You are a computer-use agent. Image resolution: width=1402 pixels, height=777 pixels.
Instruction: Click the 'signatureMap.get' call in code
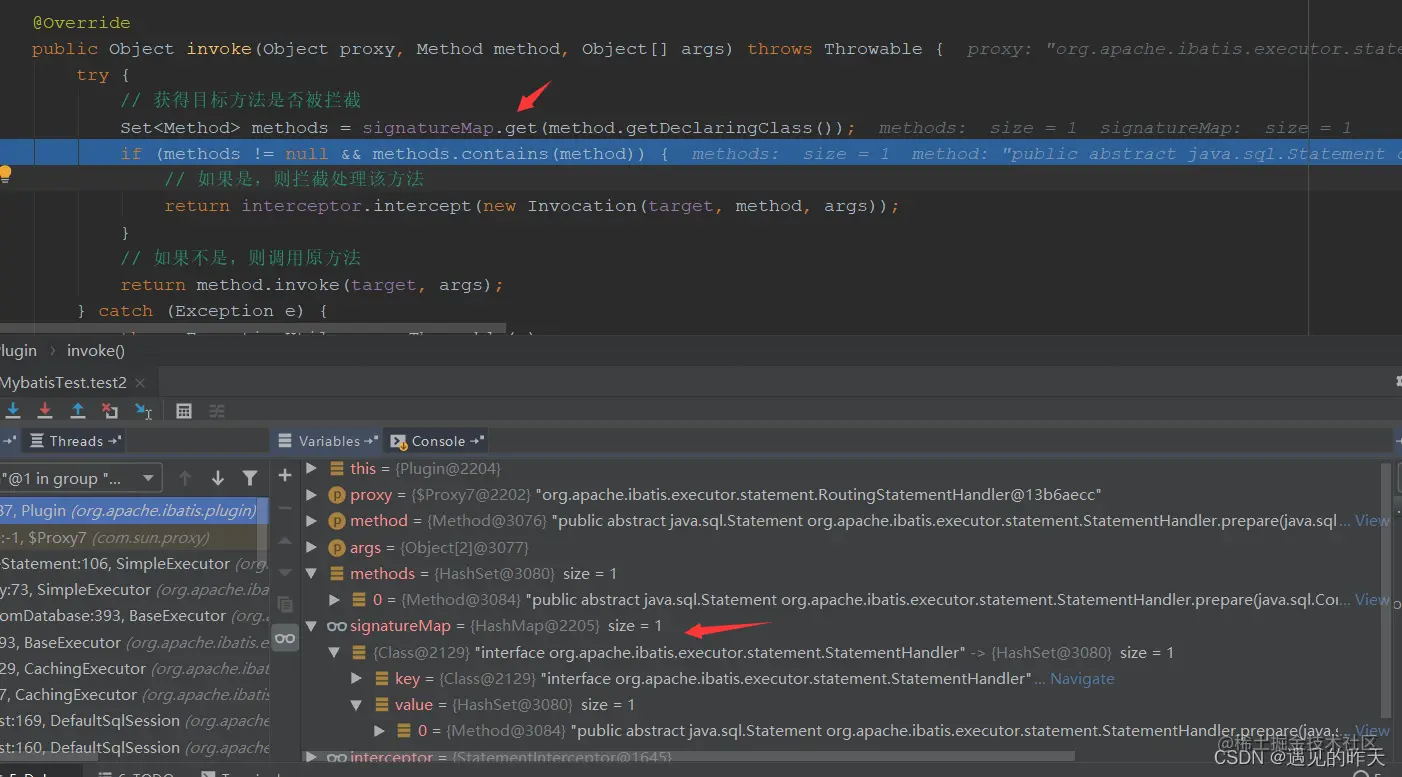450,128
